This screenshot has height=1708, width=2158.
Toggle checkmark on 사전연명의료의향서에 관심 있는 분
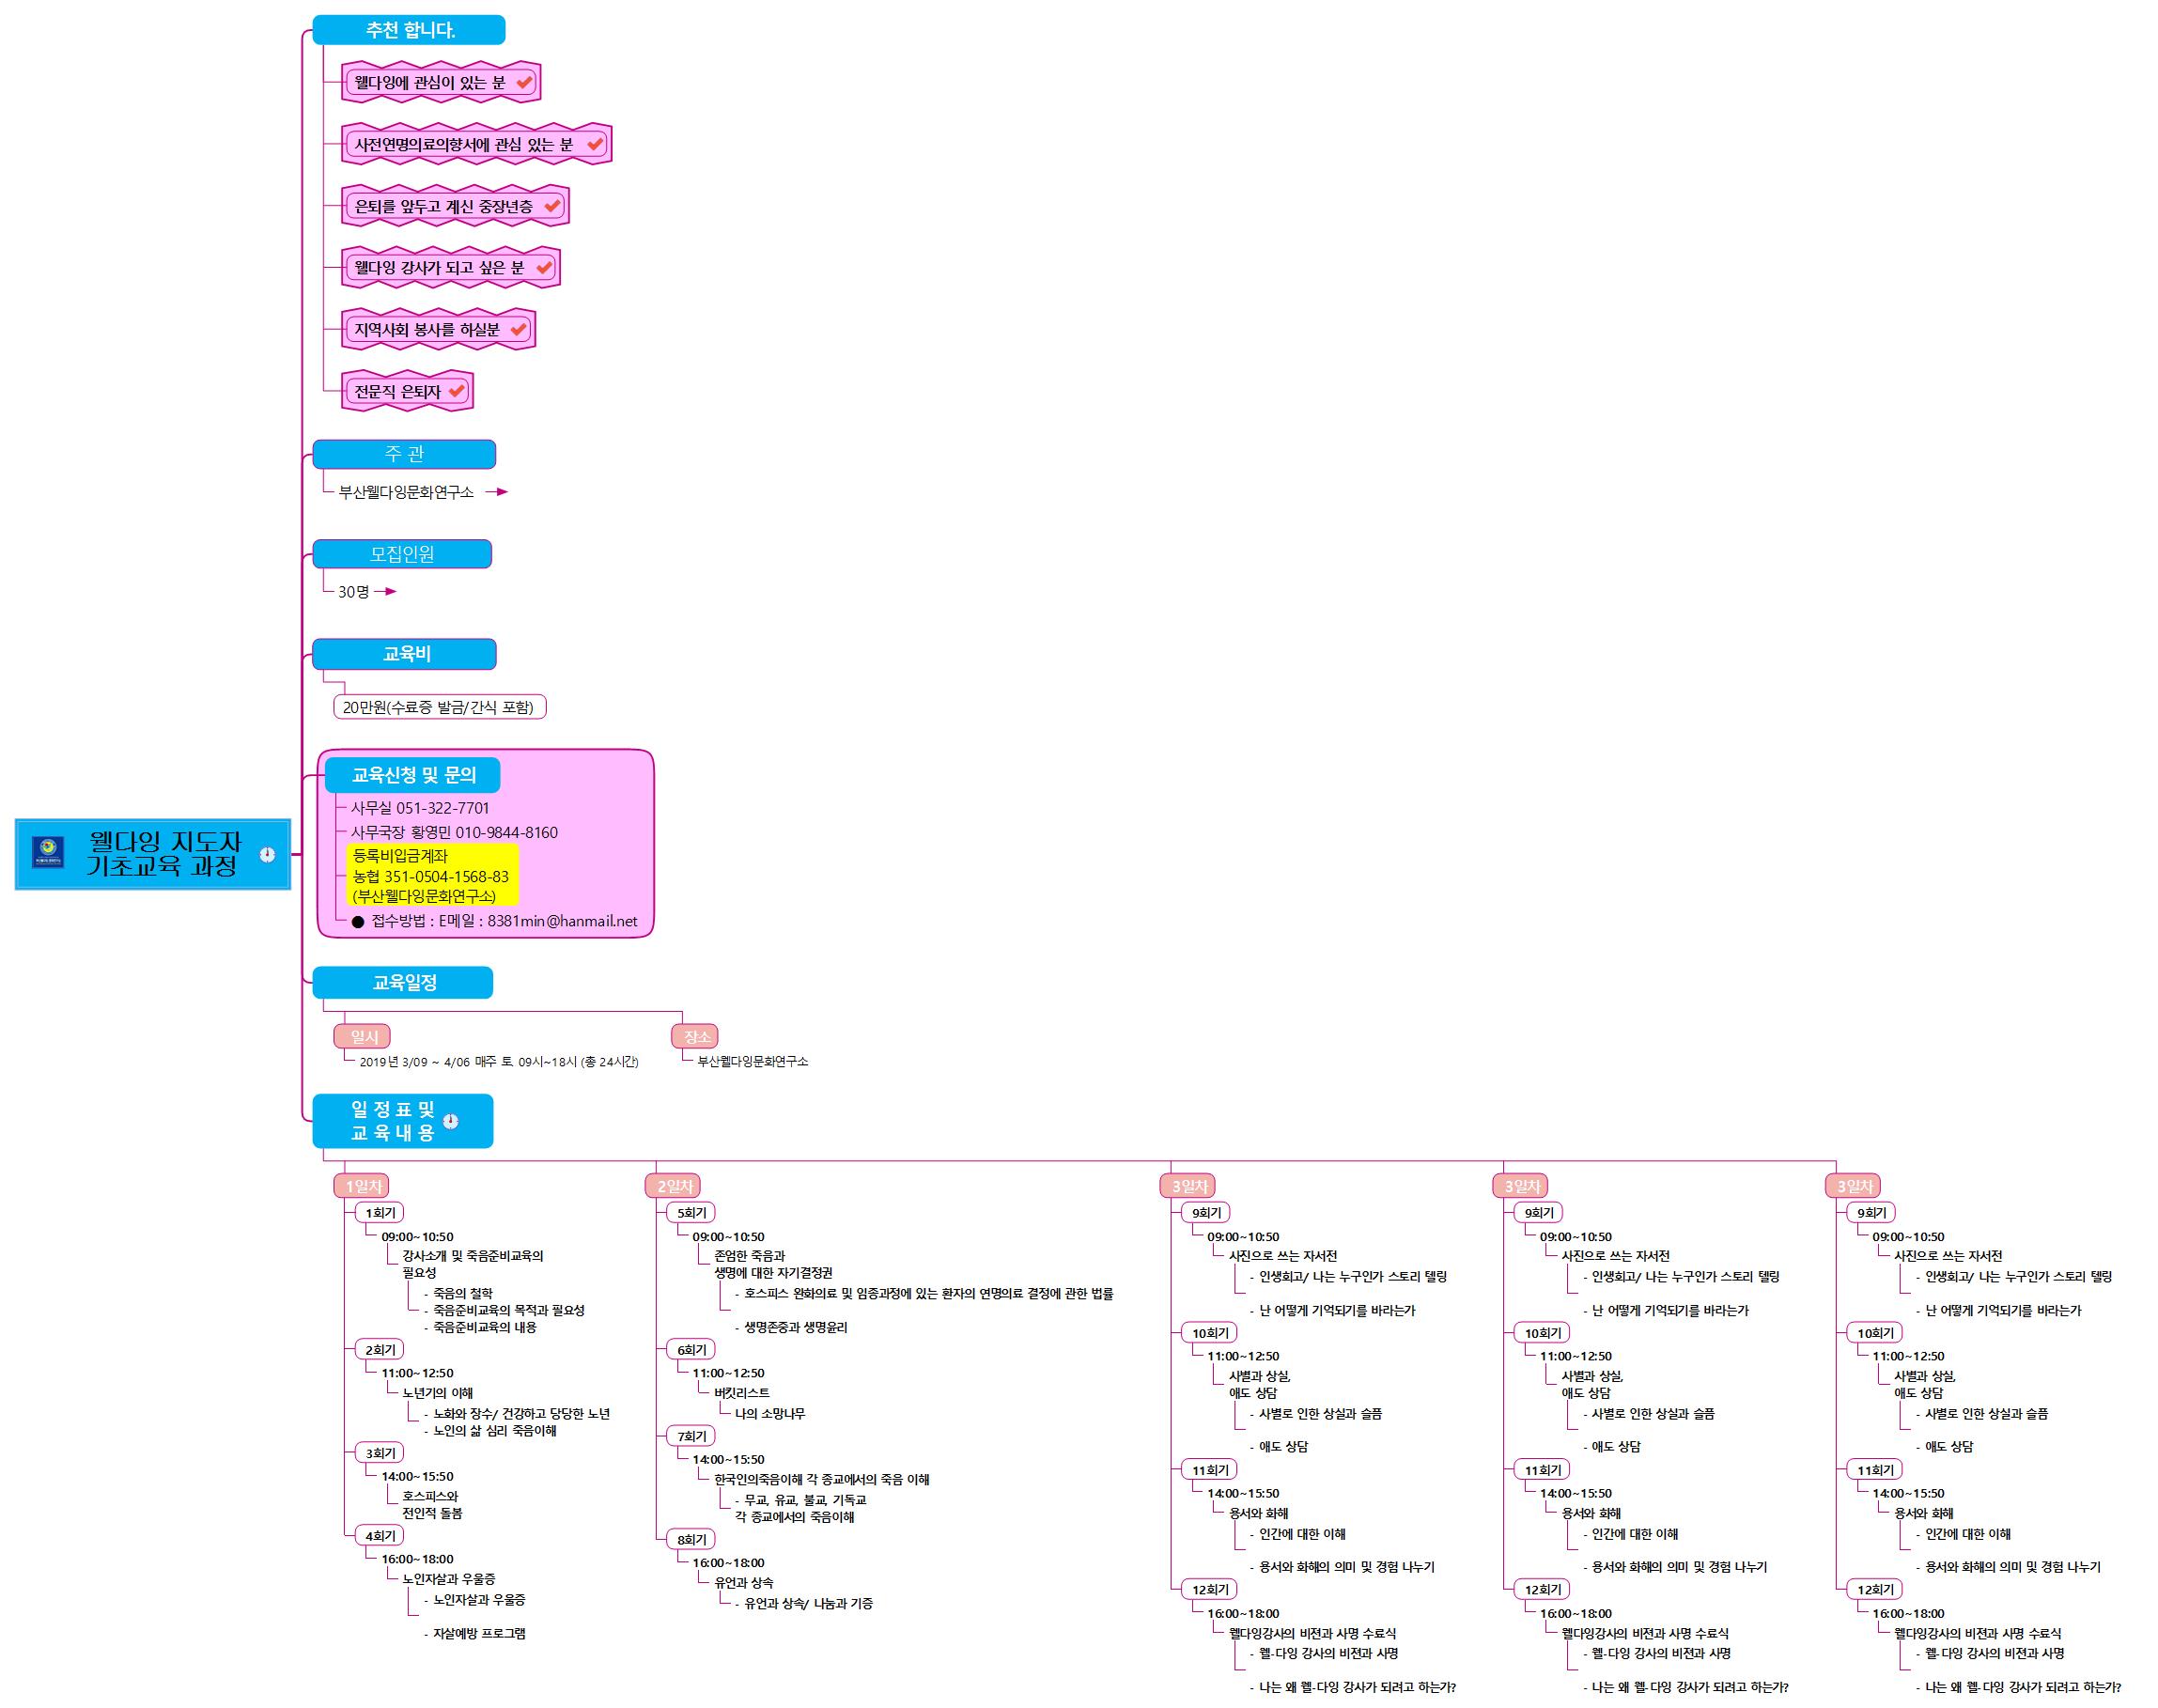pyautogui.click(x=595, y=144)
